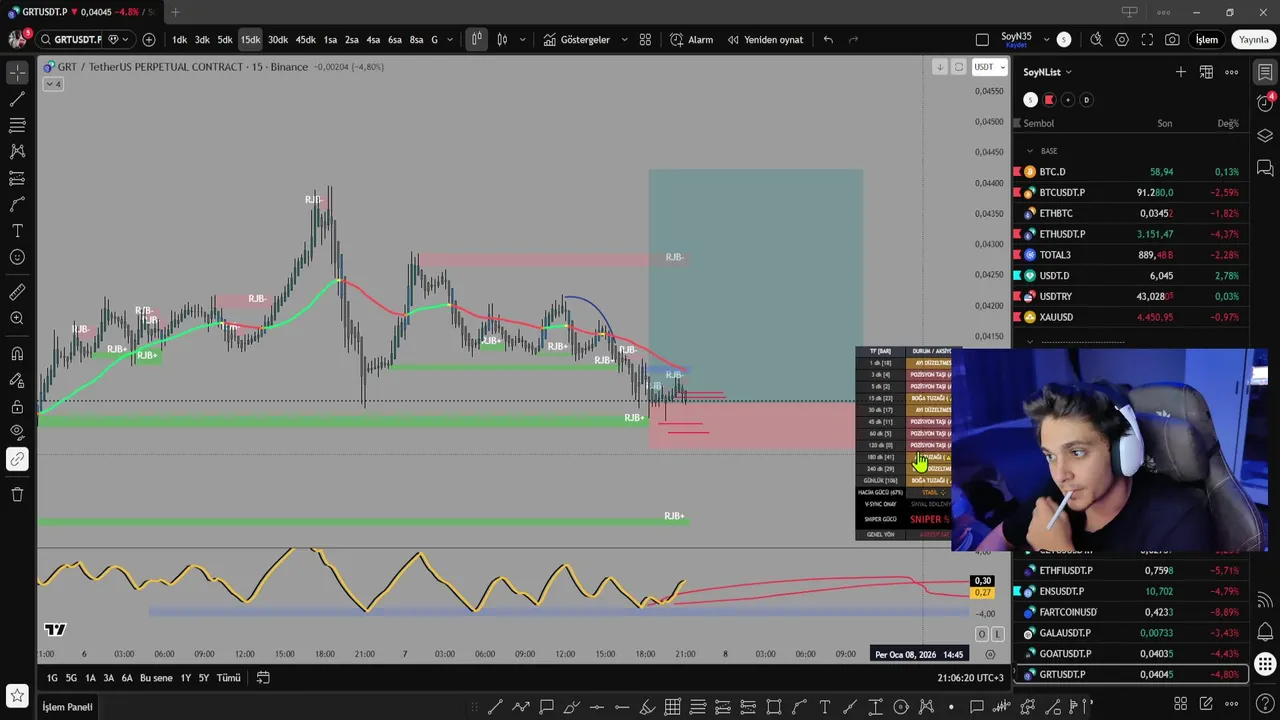Open the USDT currency dropdown

[x=989, y=67]
